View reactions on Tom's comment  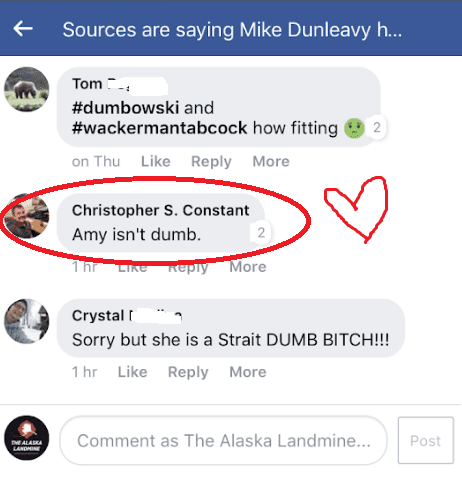point(366,128)
